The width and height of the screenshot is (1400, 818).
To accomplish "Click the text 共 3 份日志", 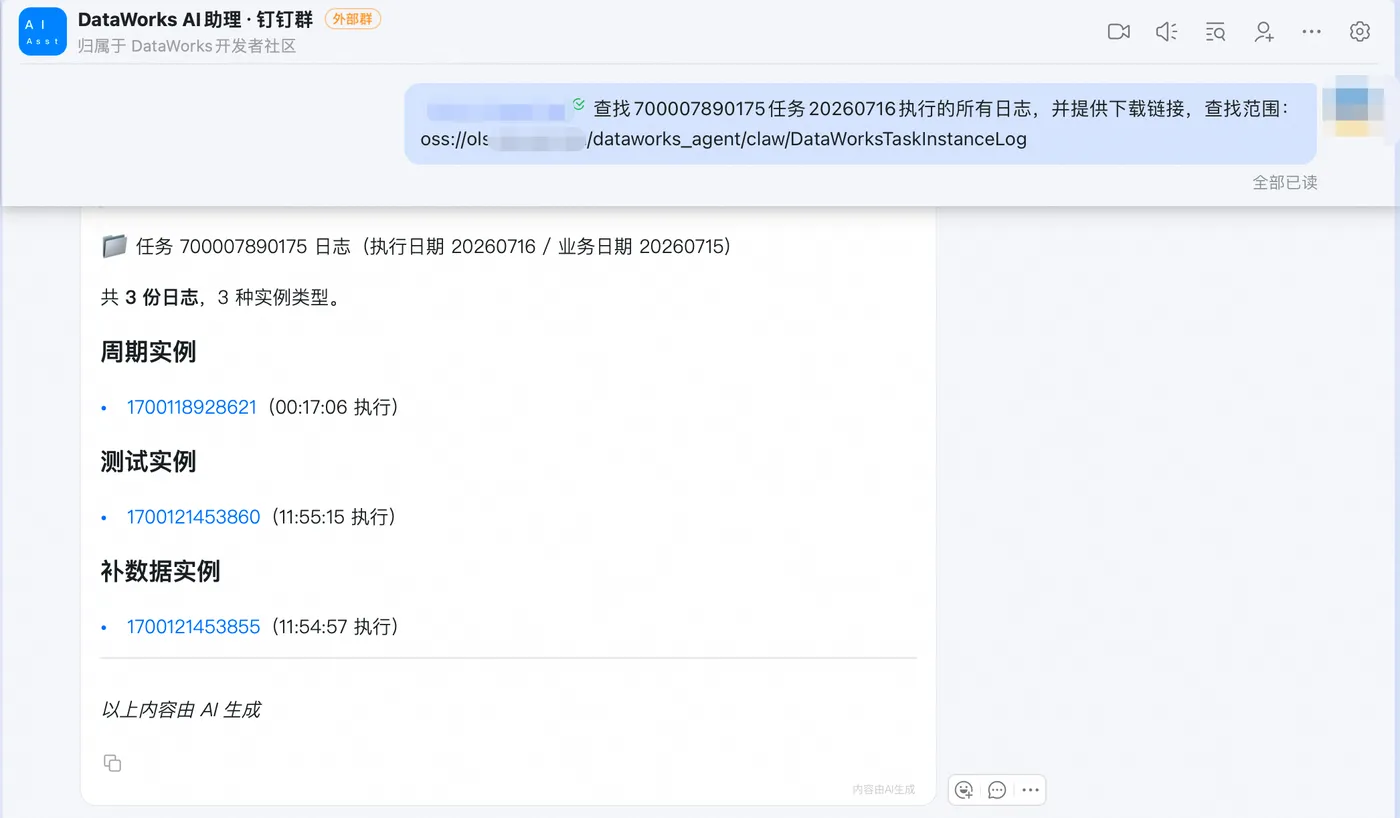I will tap(149, 298).
